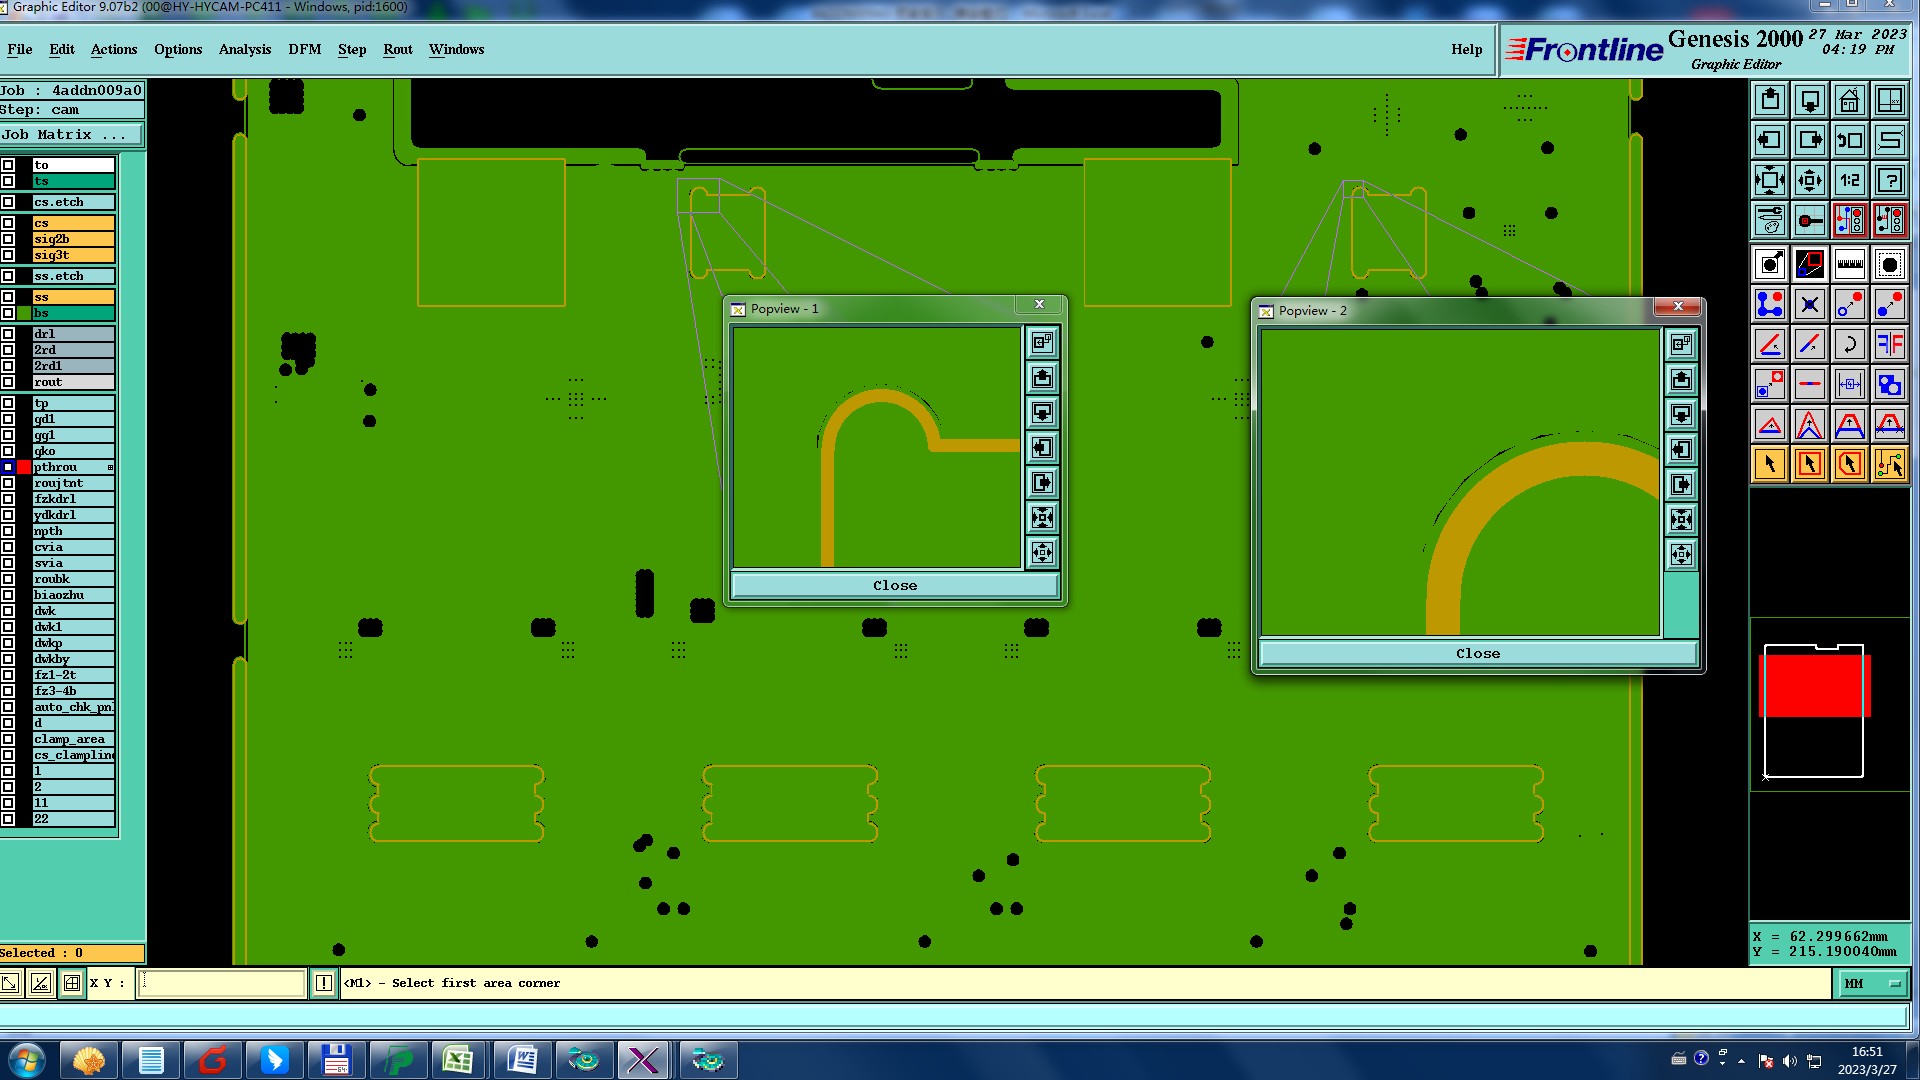Toggle checkbox for the rout layer
This screenshot has width=1920, height=1080.
(8, 382)
